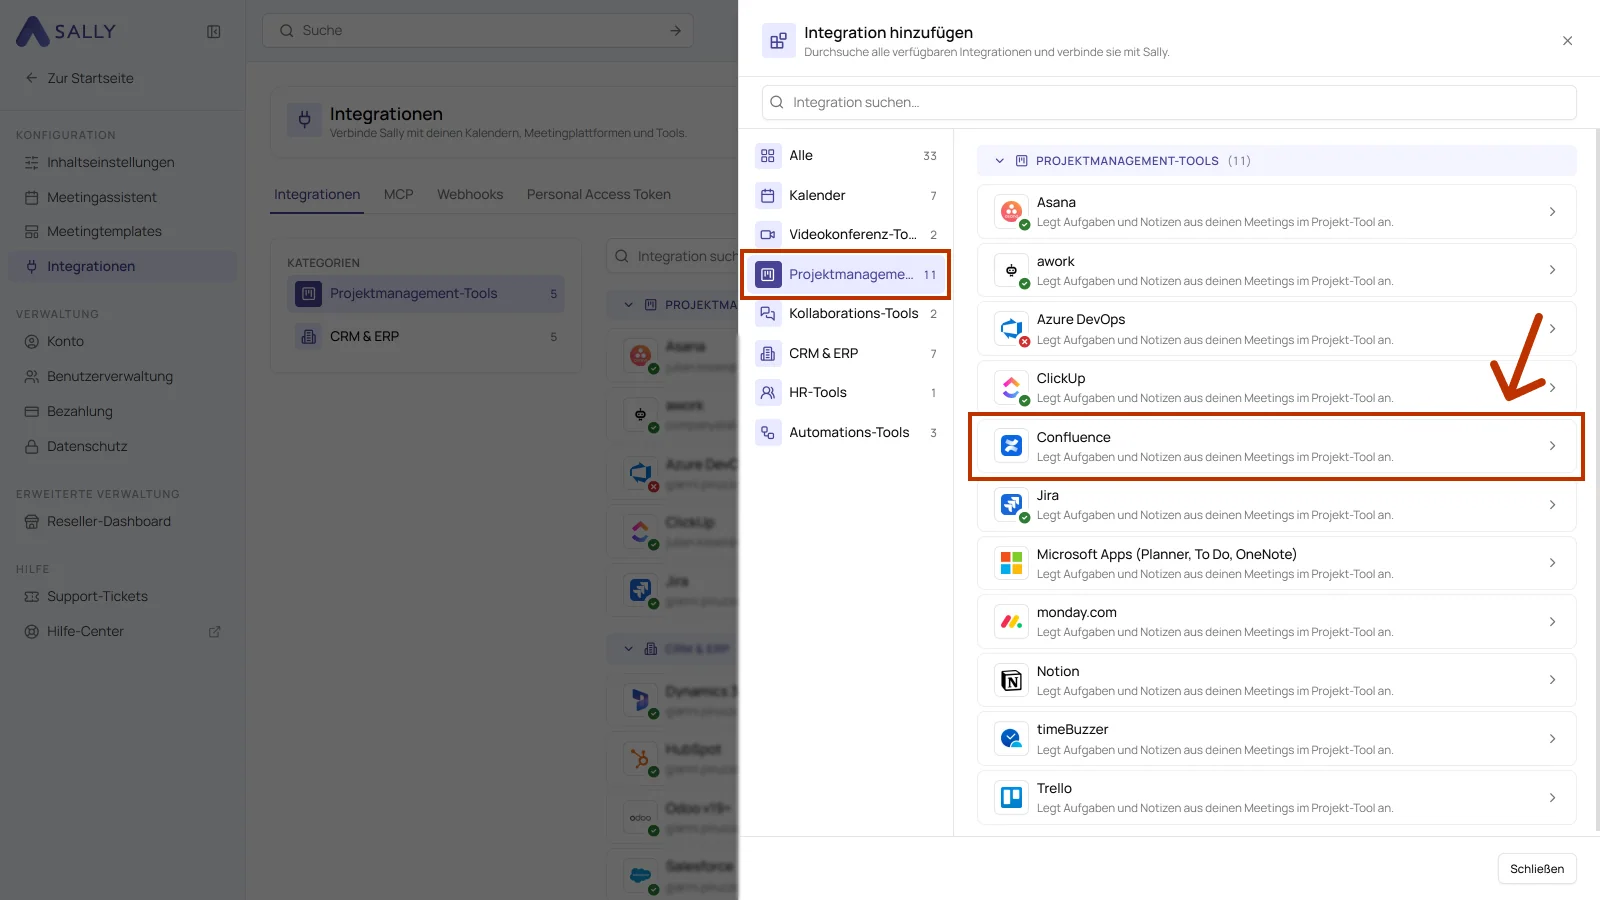Select the Projektmanagement category in the dialog

tap(846, 274)
